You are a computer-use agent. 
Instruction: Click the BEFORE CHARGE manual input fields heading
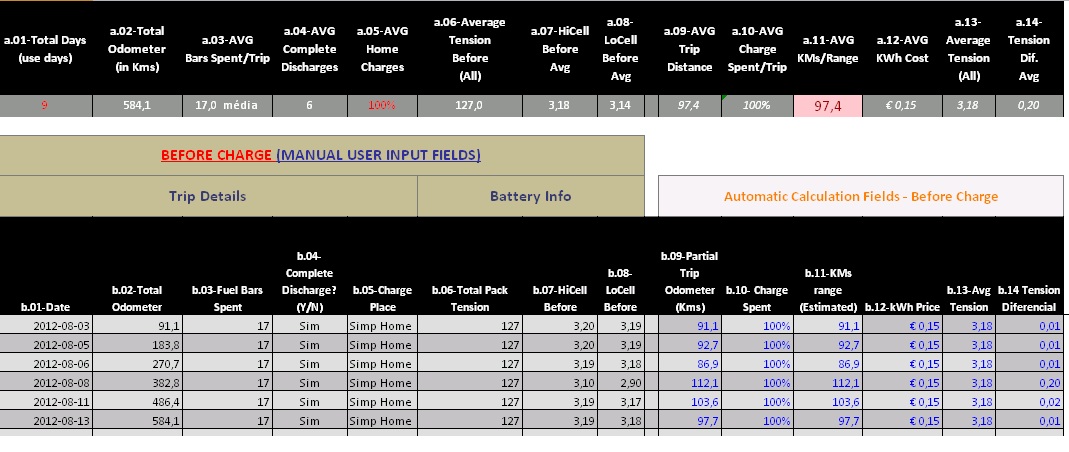[x=321, y=155]
